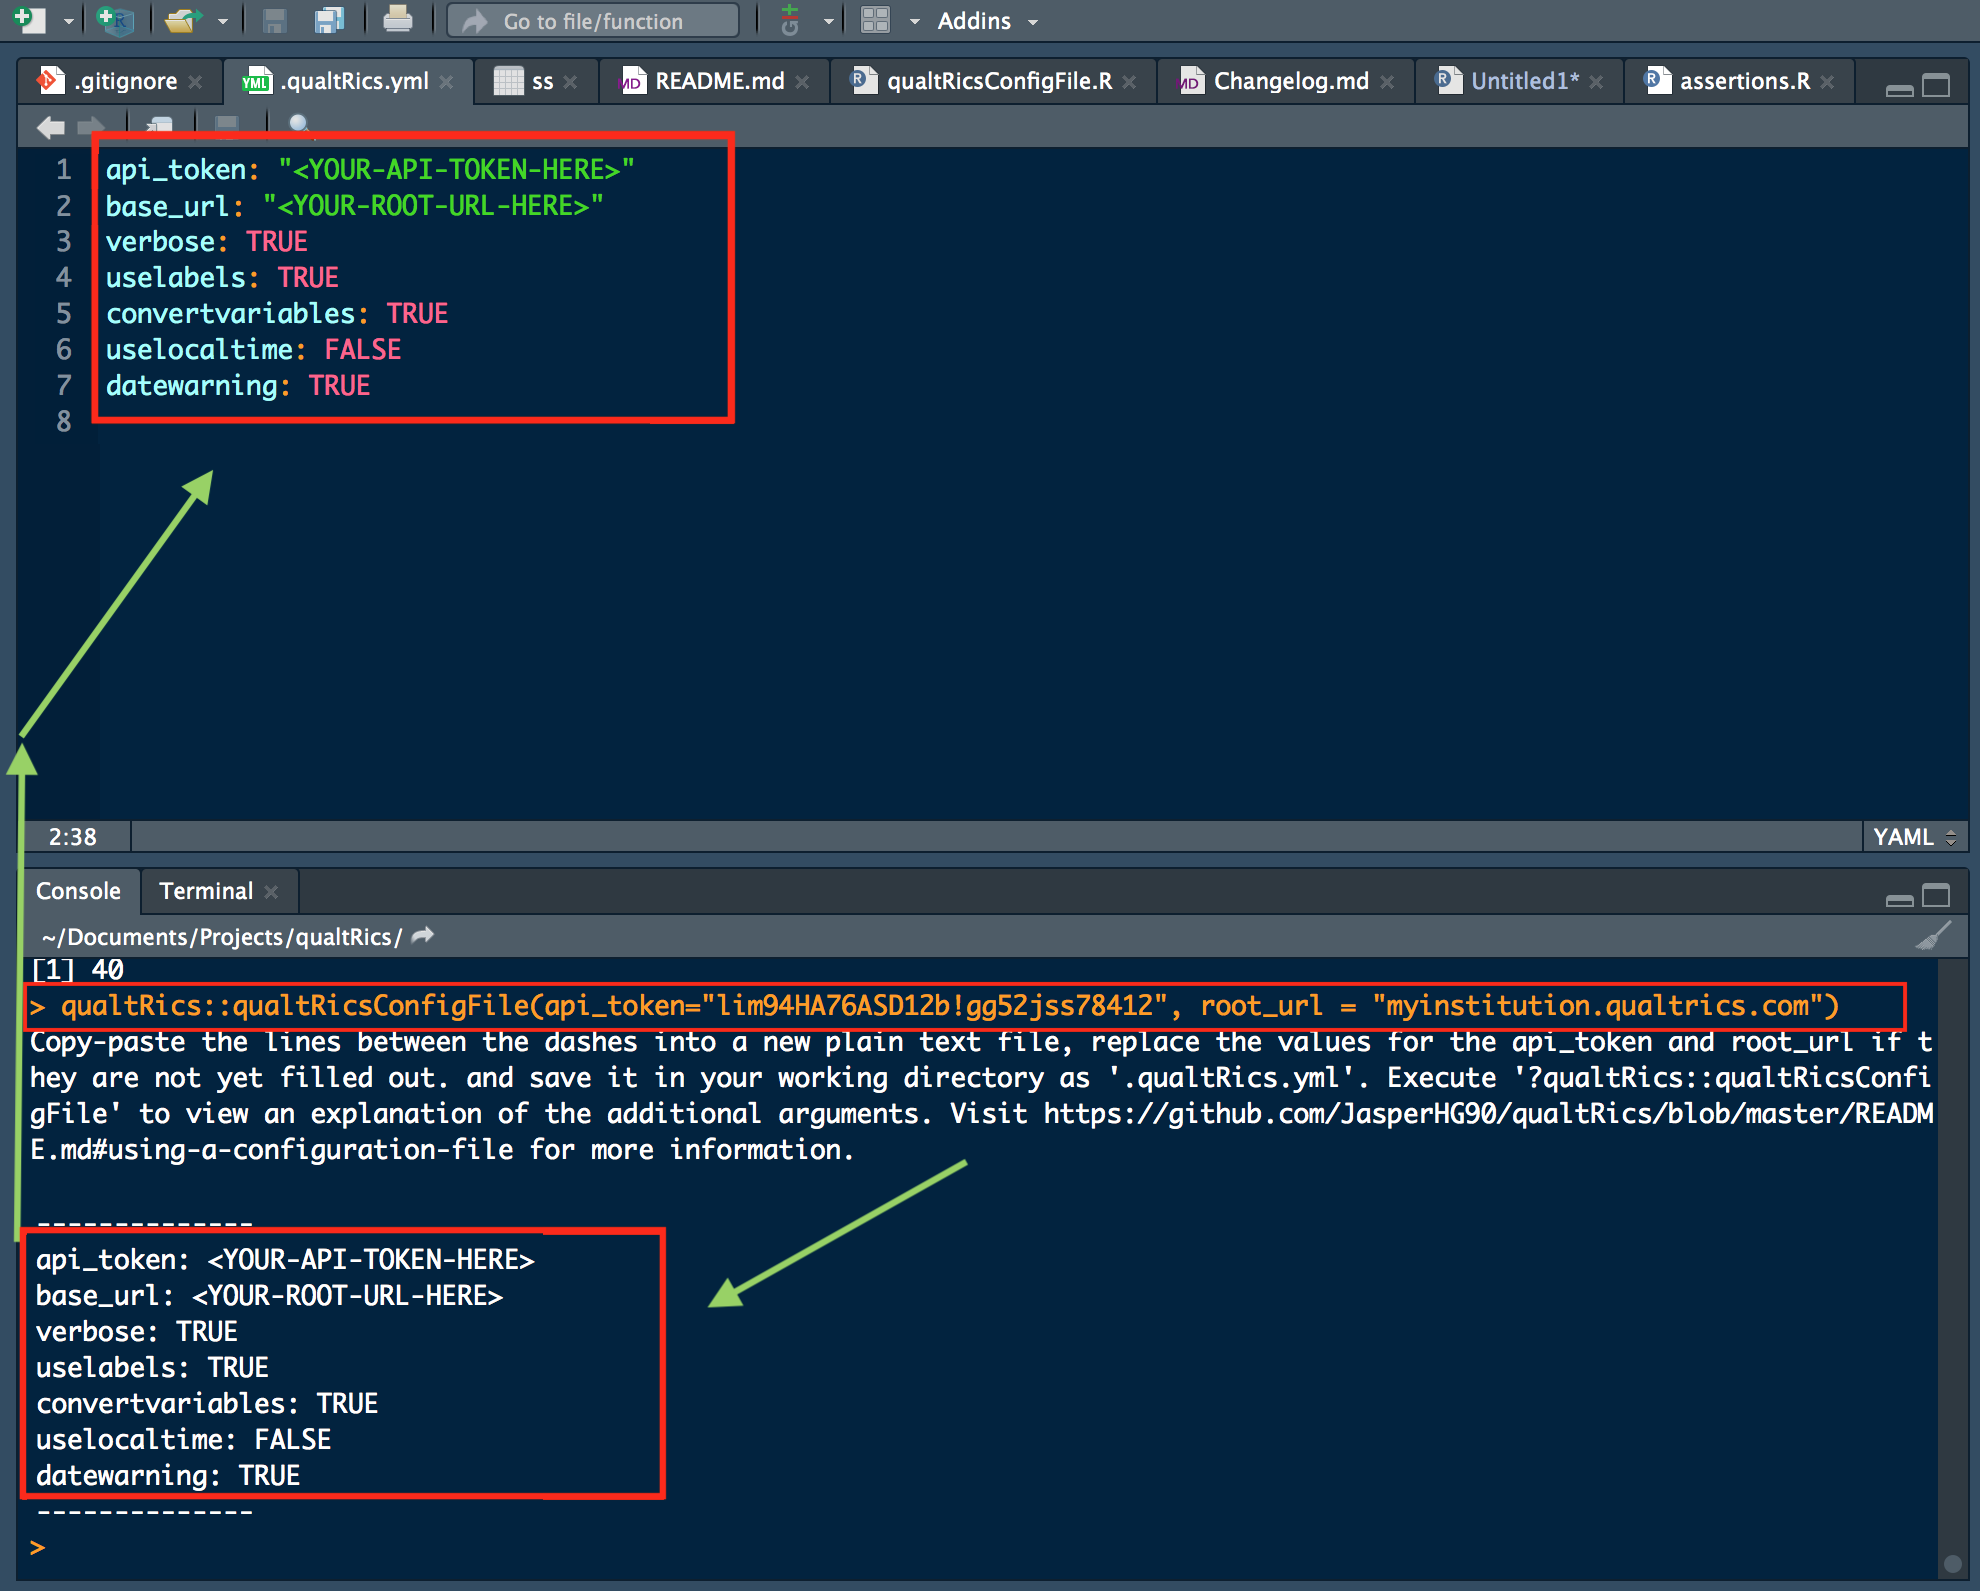Viewport: 1980px width, 1591px height.
Task: Click the version control Git icon
Action: pos(790,20)
